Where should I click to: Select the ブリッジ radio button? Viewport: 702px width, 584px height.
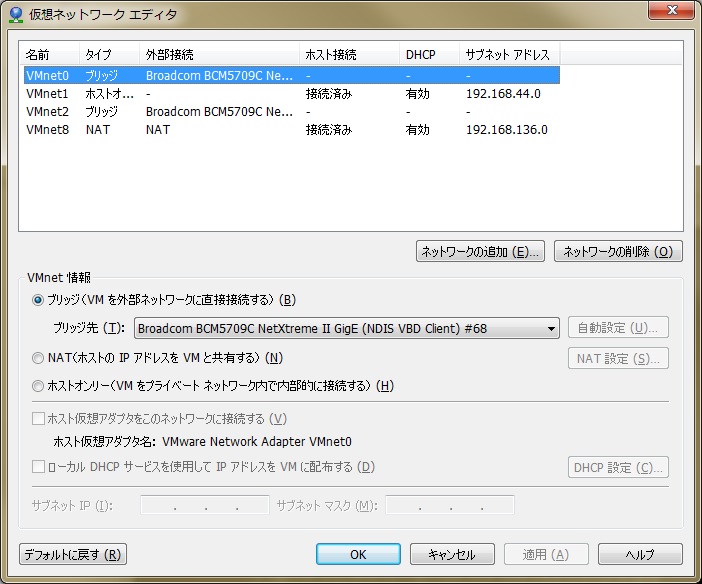tap(38, 300)
